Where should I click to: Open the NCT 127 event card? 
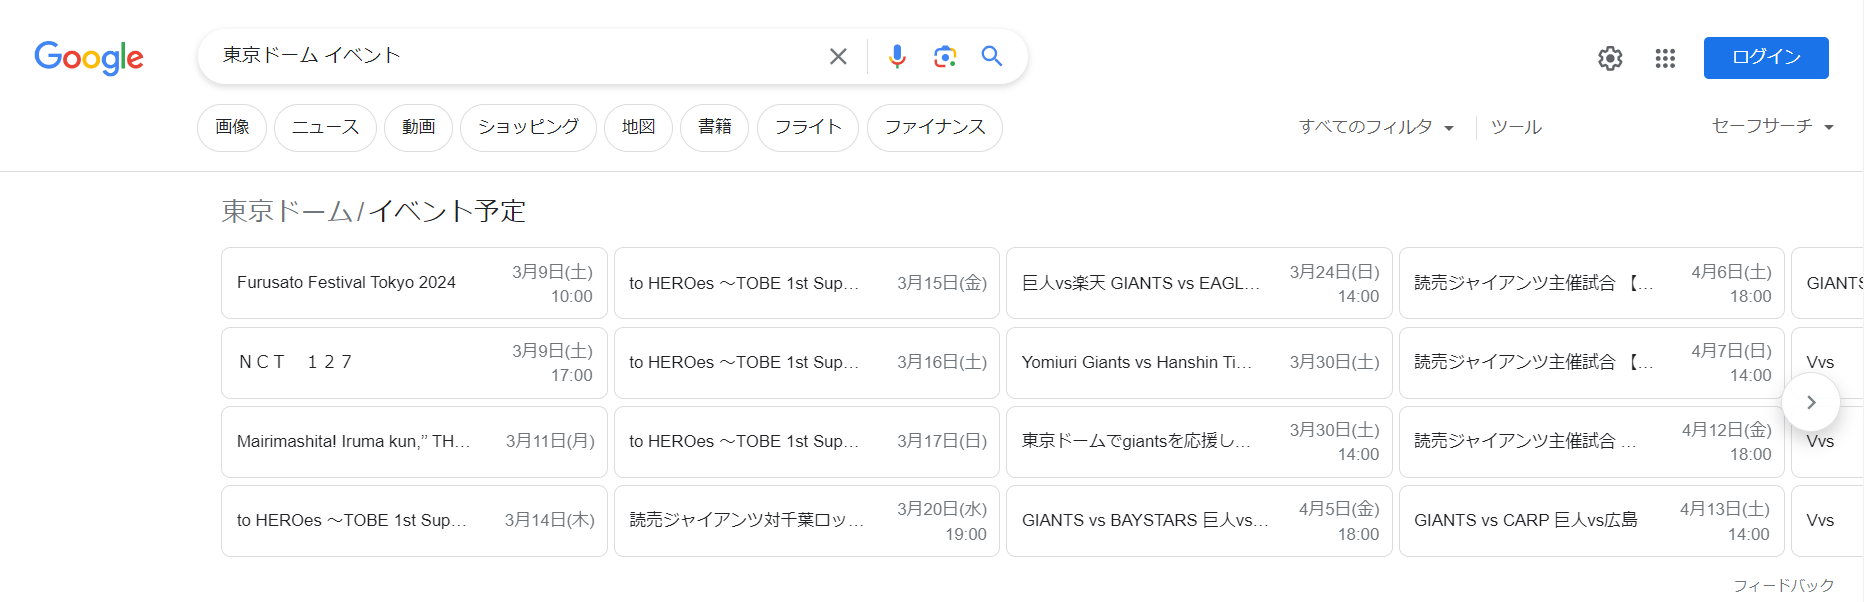[414, 362]
